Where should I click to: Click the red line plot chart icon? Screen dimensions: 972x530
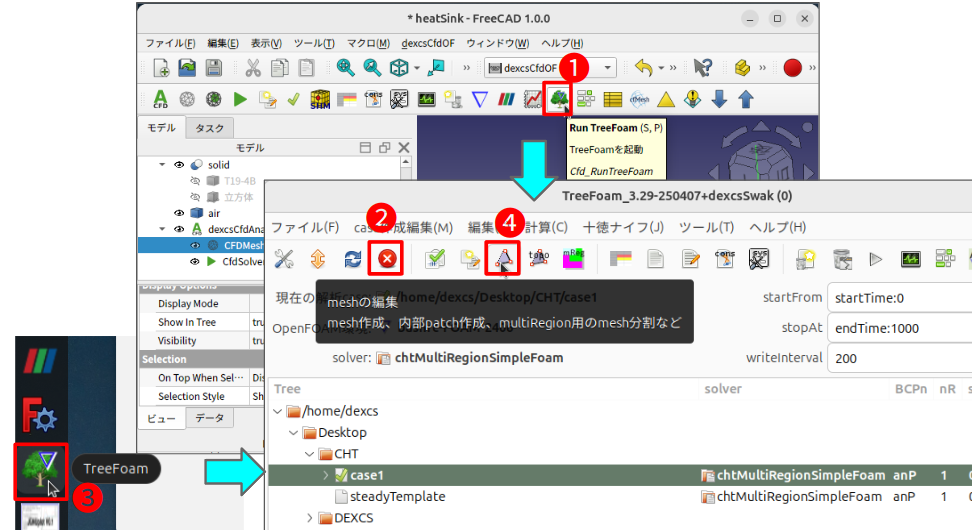tap(532, 99)
